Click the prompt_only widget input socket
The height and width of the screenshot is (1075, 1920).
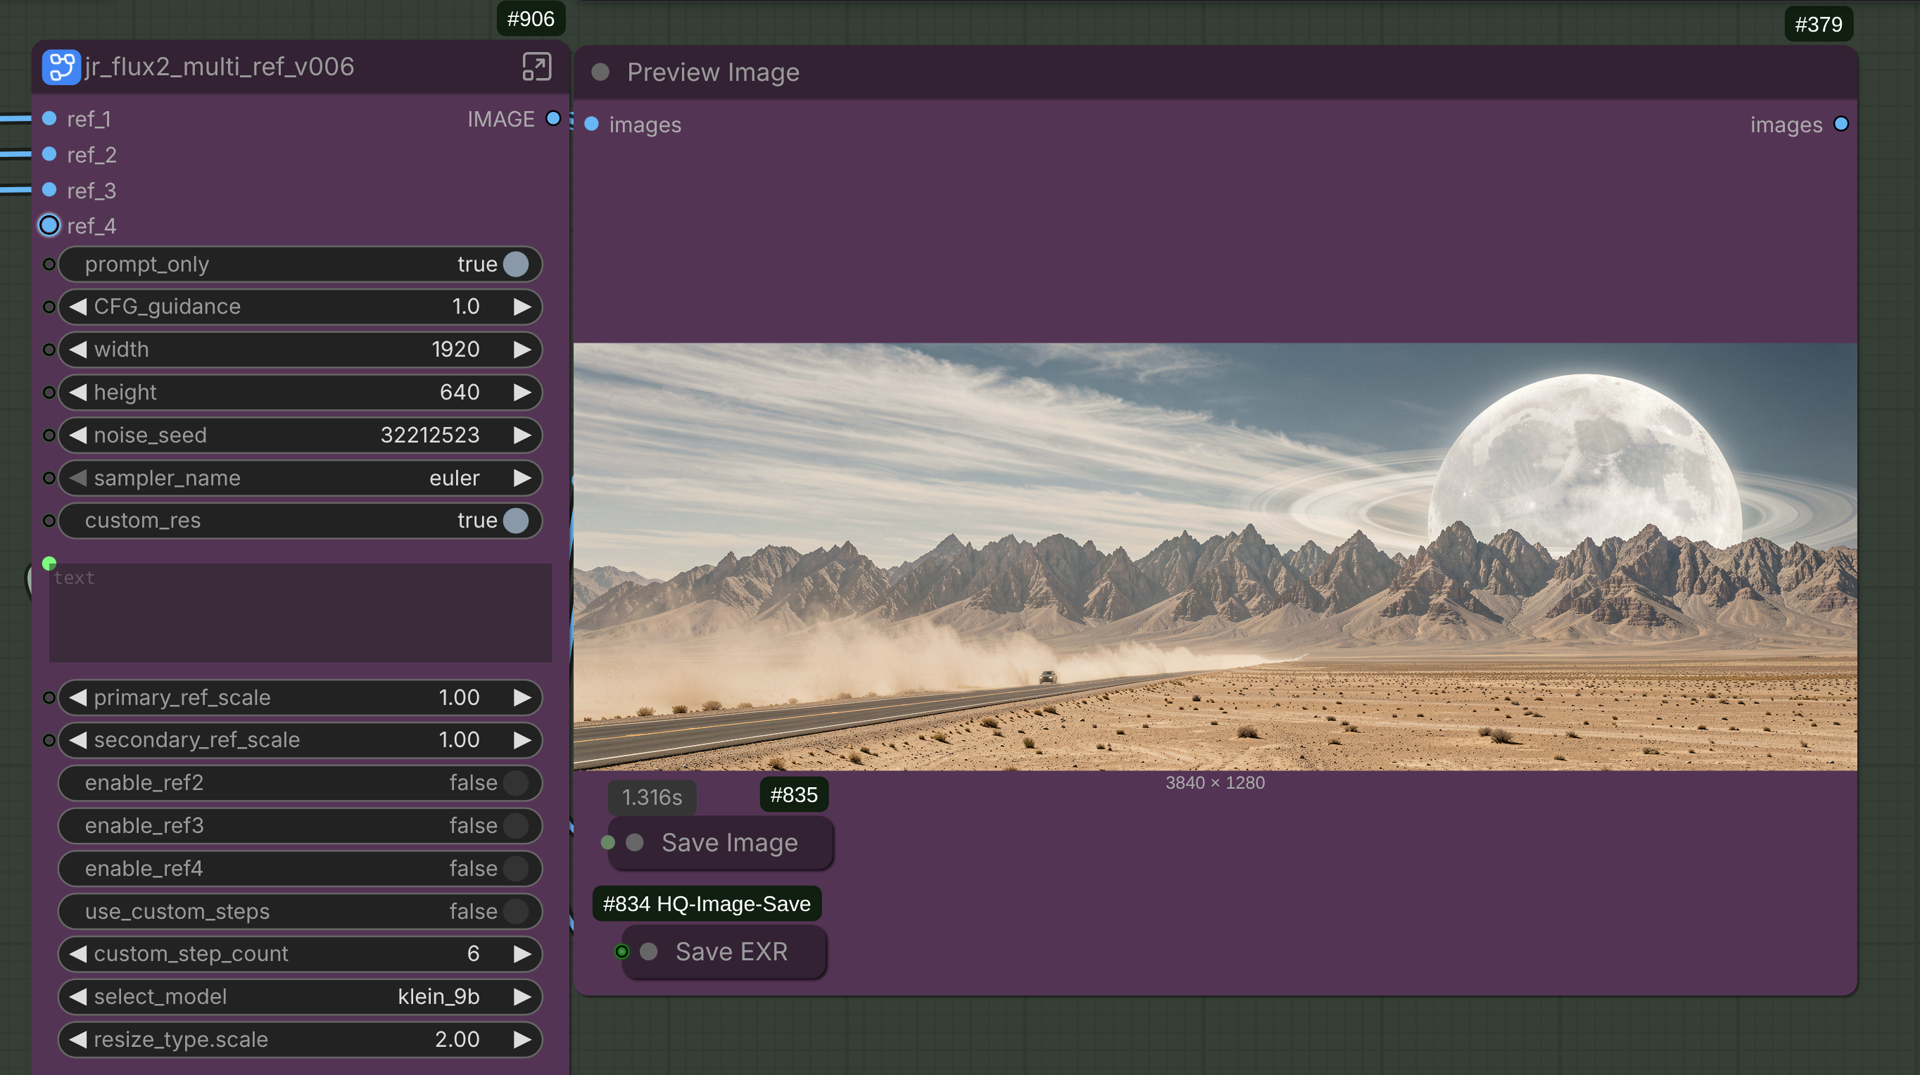49,264
